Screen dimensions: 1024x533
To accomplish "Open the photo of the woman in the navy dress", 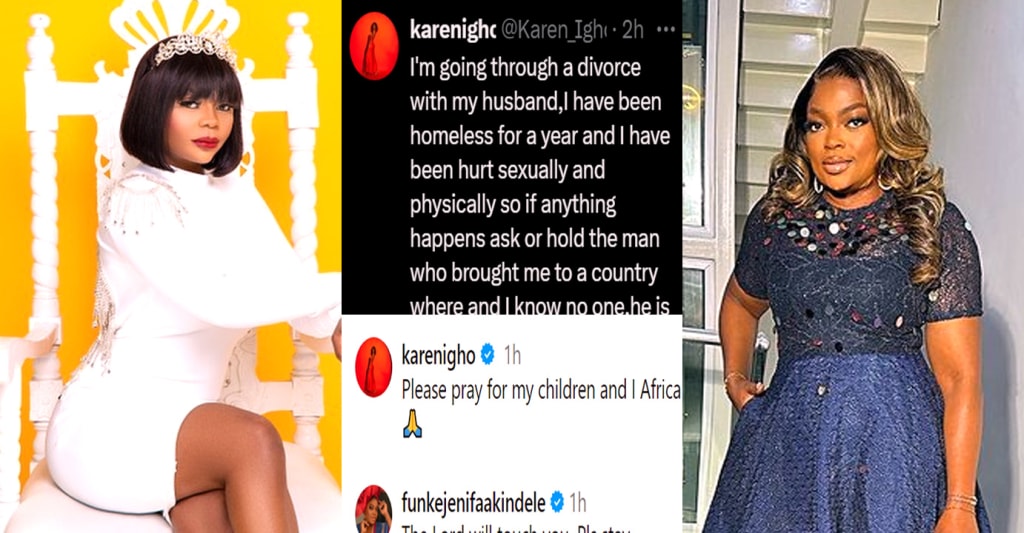I will click(853, 266).
